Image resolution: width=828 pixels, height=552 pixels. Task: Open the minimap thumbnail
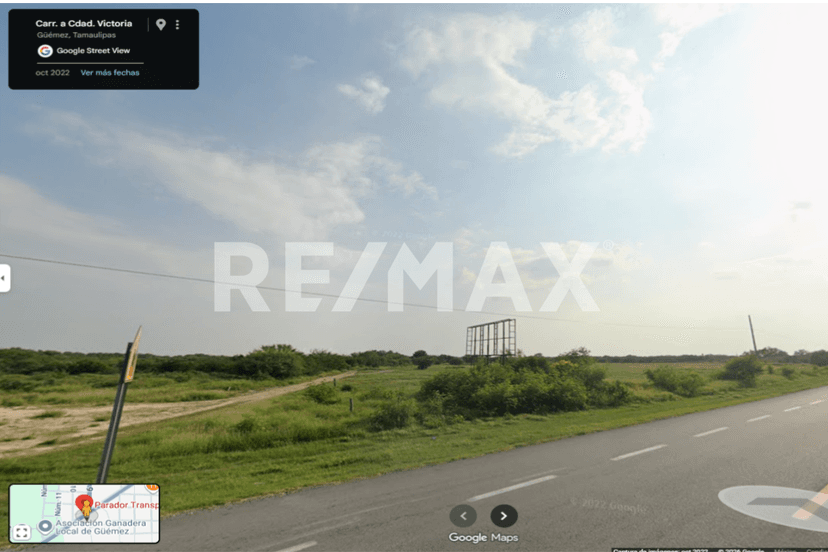click(x=84, y=513)
